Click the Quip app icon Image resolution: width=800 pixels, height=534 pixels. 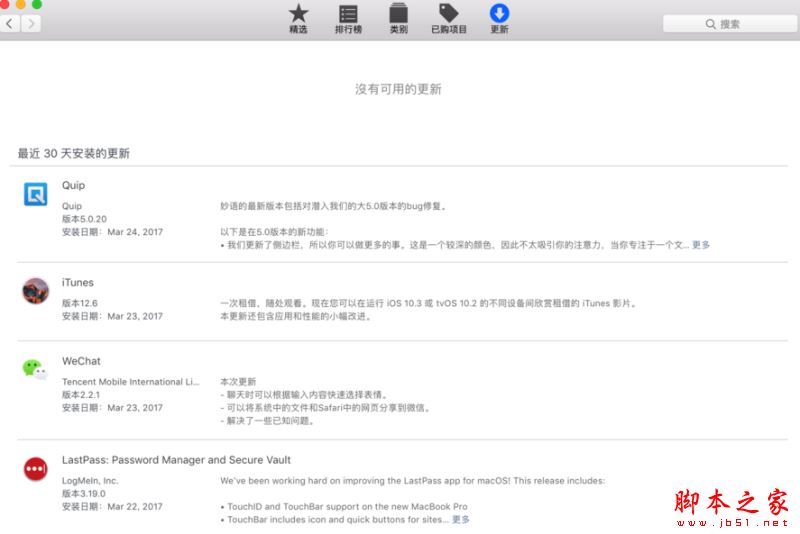36,194
